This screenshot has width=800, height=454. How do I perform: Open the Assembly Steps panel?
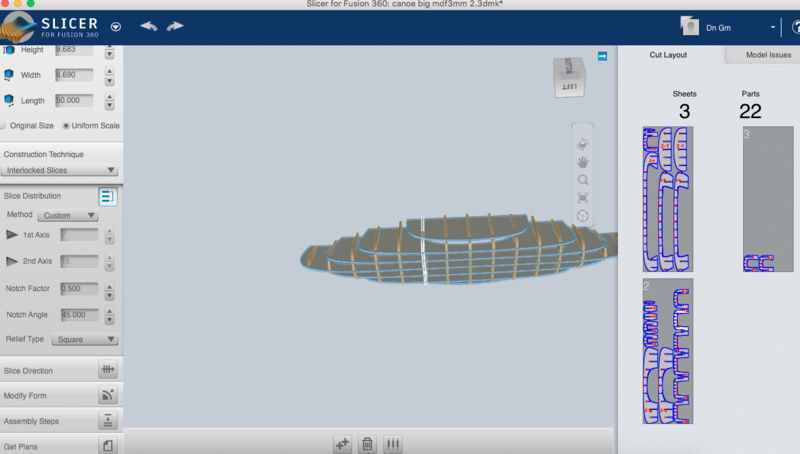61,421
